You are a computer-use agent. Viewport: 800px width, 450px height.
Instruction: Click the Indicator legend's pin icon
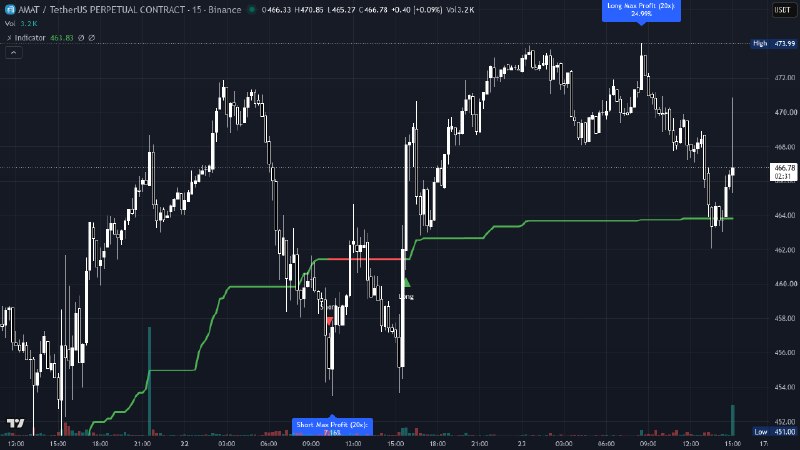[x=9, y=38]
